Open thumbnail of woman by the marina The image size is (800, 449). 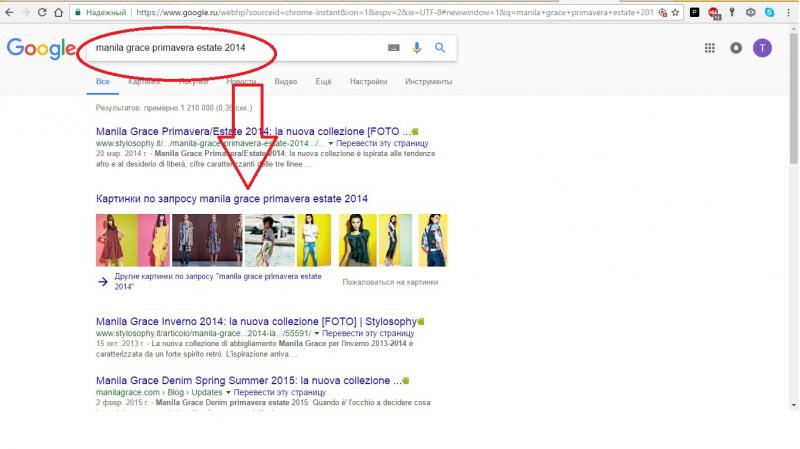pos(270,240)
